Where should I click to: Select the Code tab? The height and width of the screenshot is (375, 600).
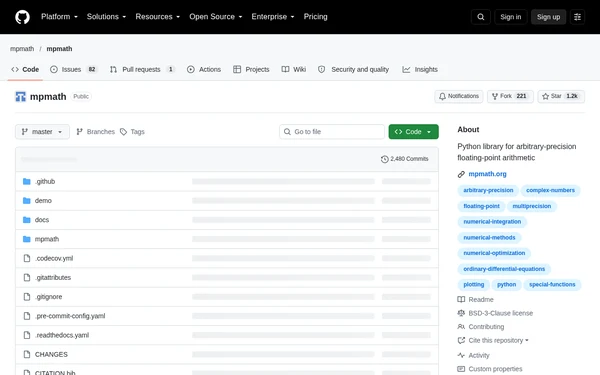[x=25, y=69]
